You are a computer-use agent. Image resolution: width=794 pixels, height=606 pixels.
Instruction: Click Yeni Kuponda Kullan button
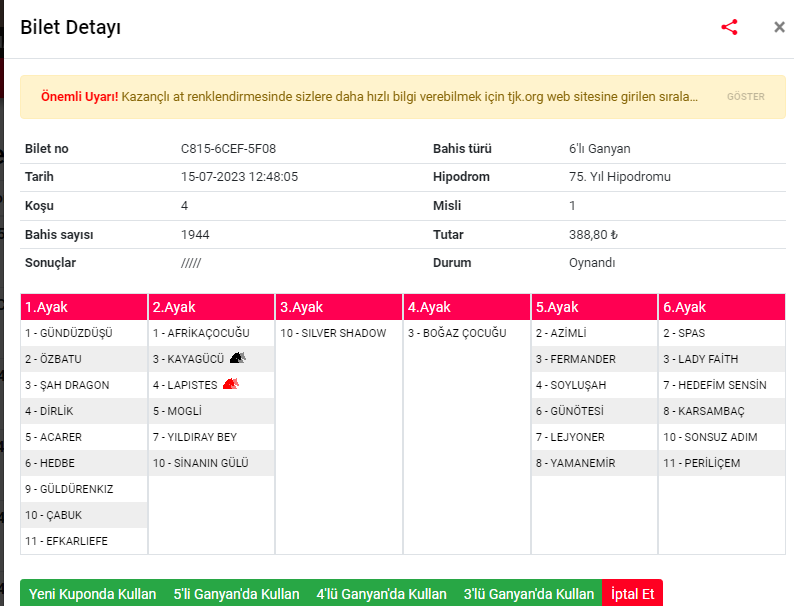pyautogui.click(x=92, y=594)
